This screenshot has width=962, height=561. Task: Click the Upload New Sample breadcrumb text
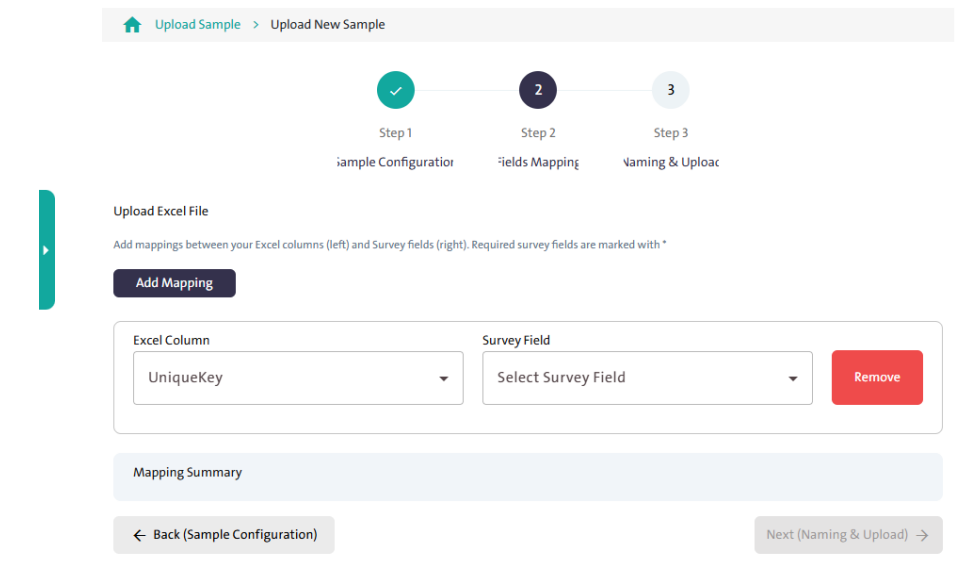click(327, 25)
